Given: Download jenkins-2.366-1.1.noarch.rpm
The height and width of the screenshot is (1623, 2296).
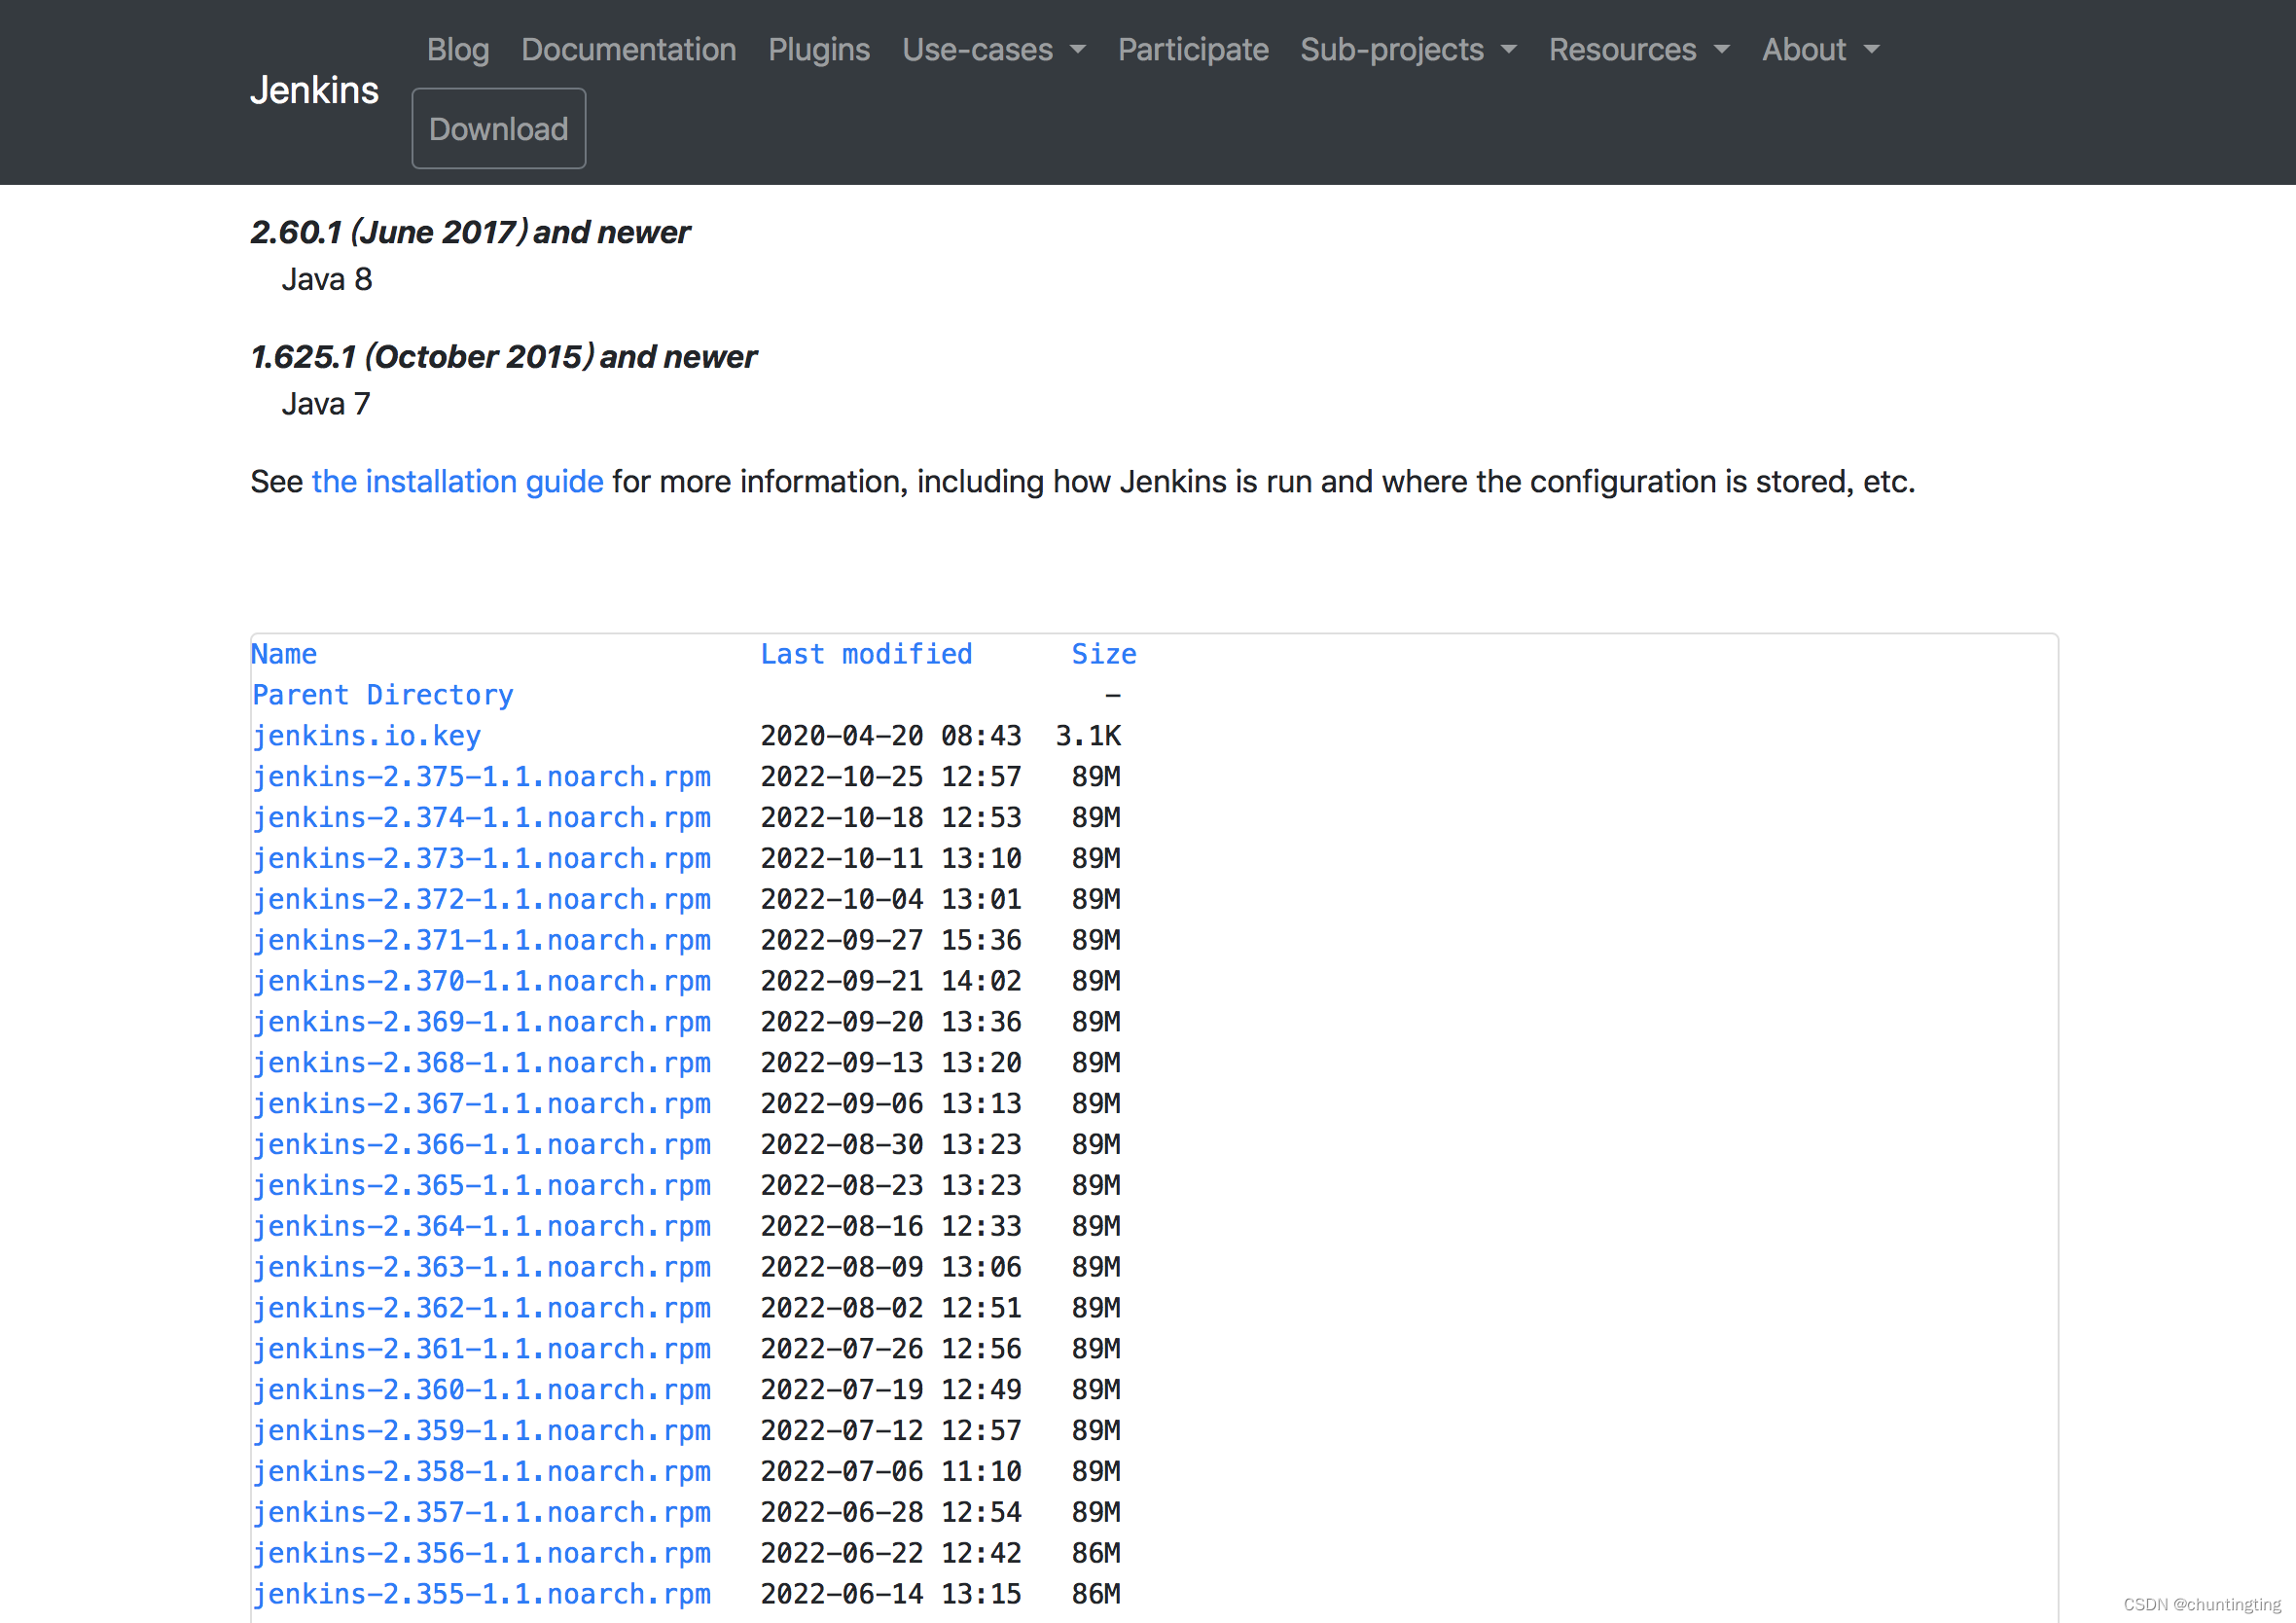Looking at the screenshot, I should tap(481, 1145).
